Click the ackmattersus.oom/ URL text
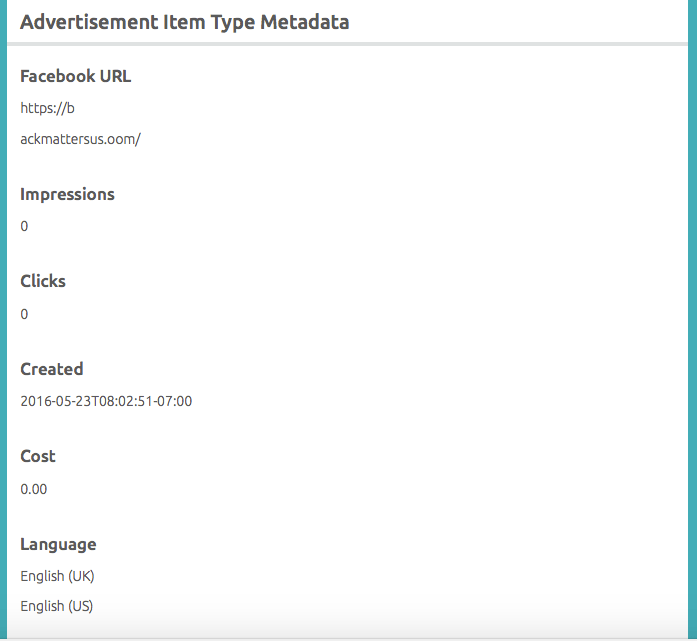This screenshot has width=697, height=641. click(x=81, y=139)
